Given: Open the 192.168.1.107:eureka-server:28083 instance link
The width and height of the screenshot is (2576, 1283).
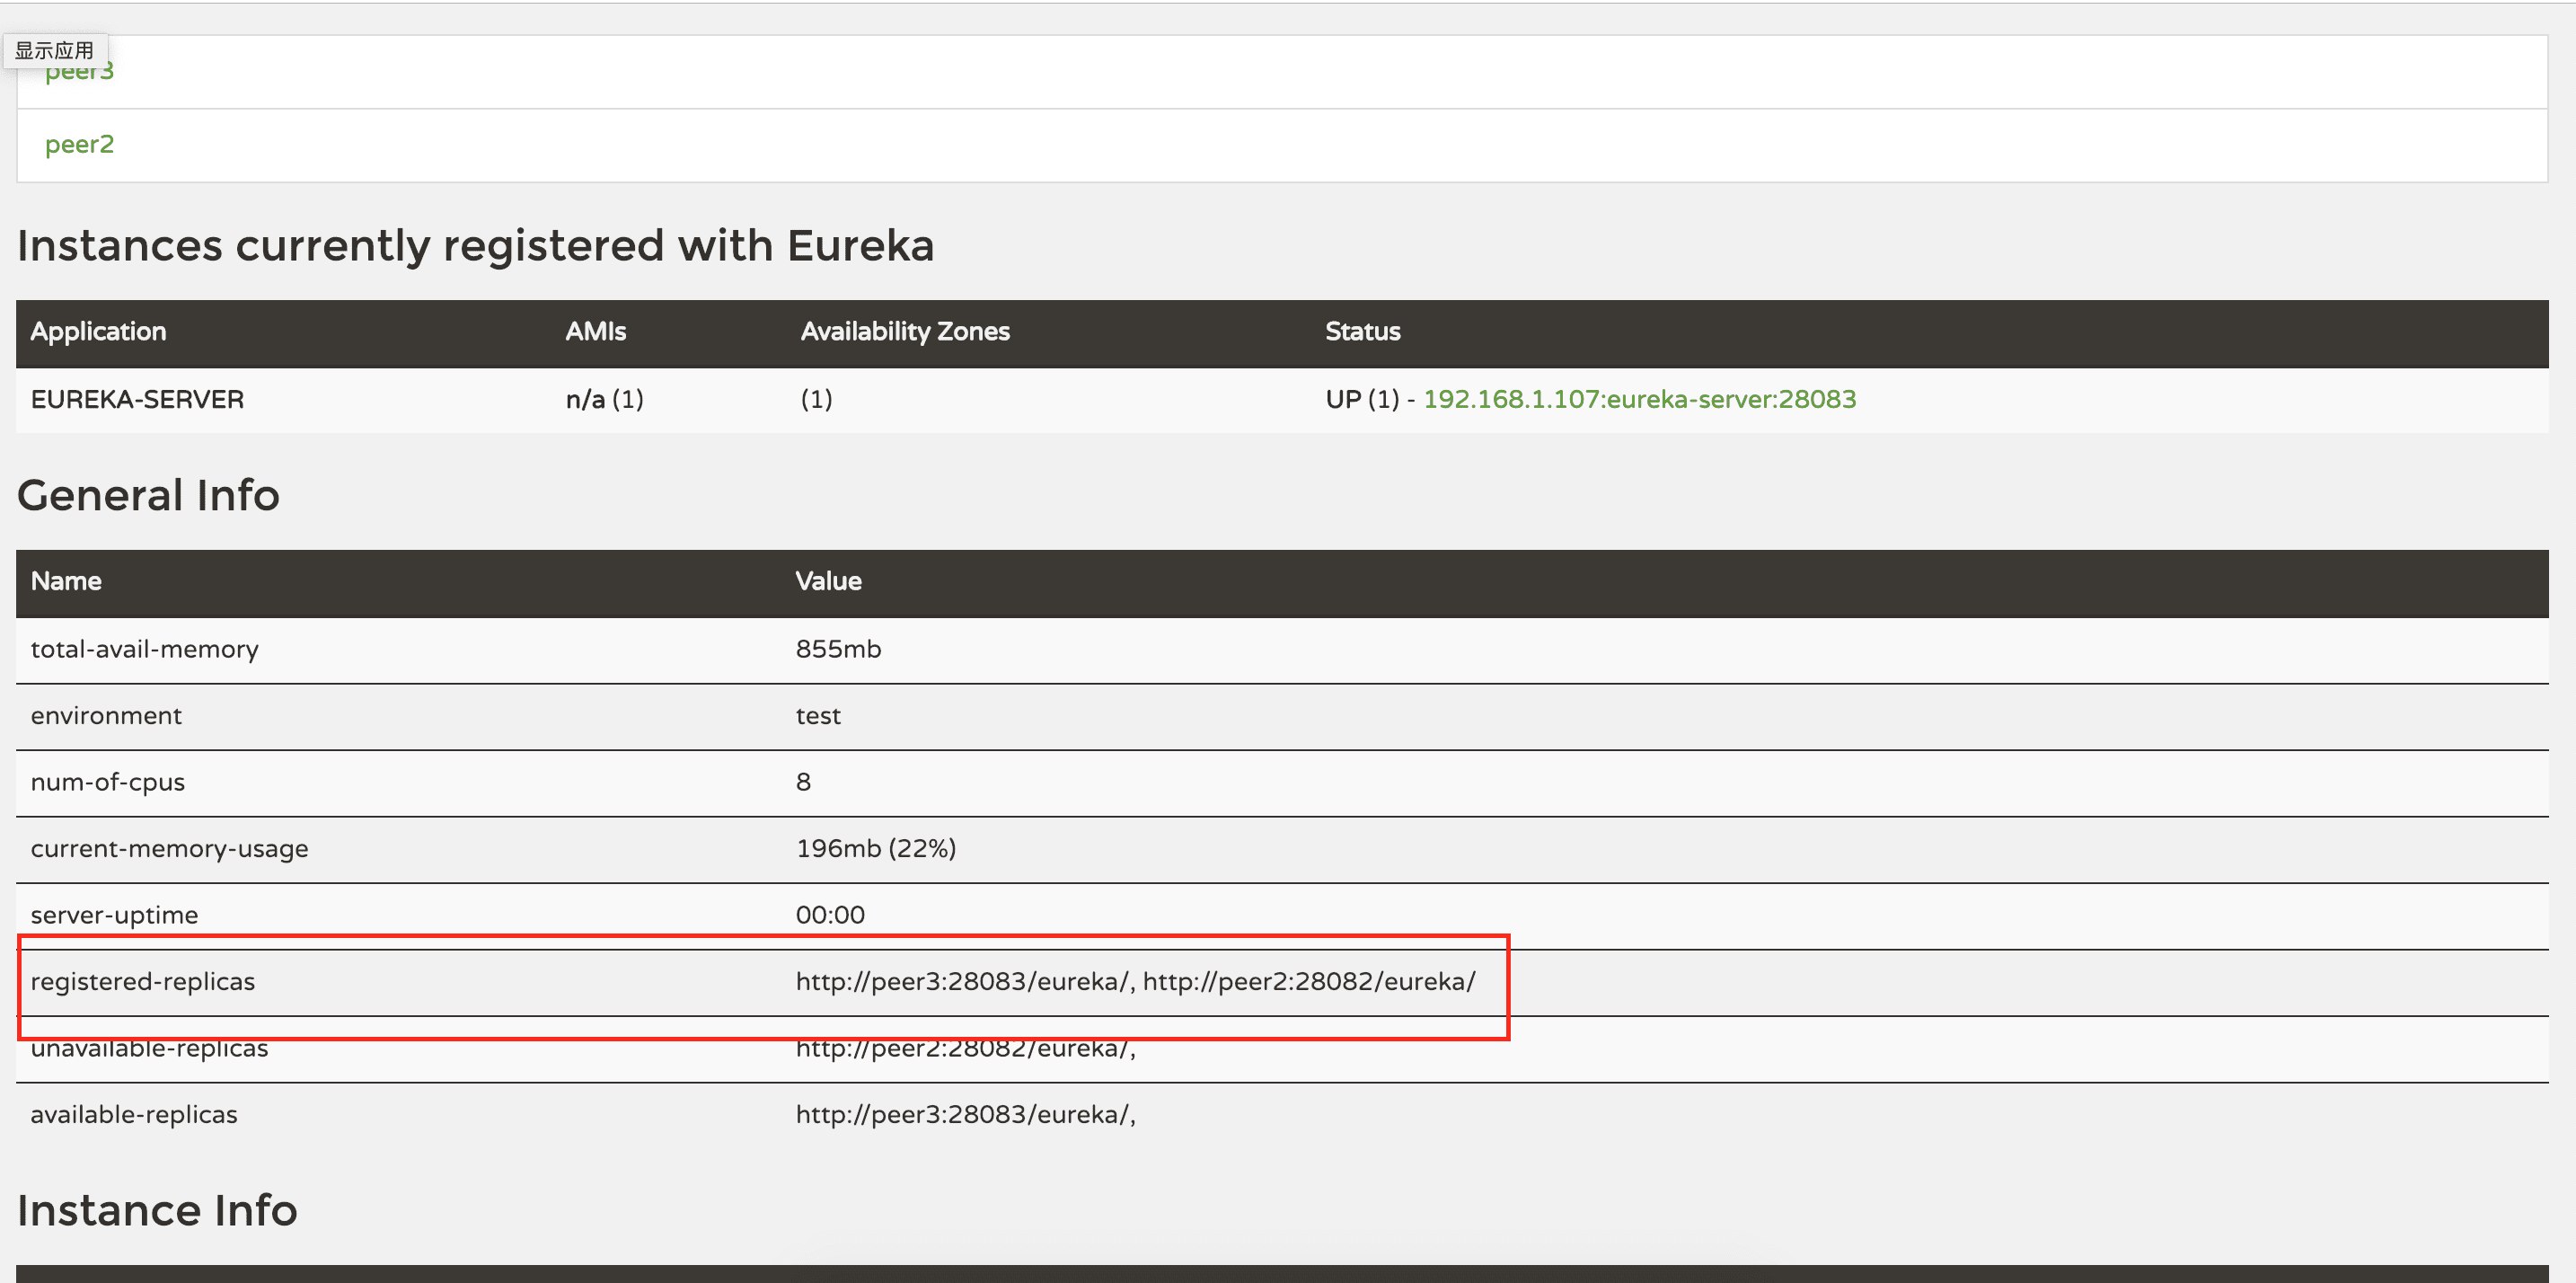Looking at the screenshot, I should point(1639,399).
